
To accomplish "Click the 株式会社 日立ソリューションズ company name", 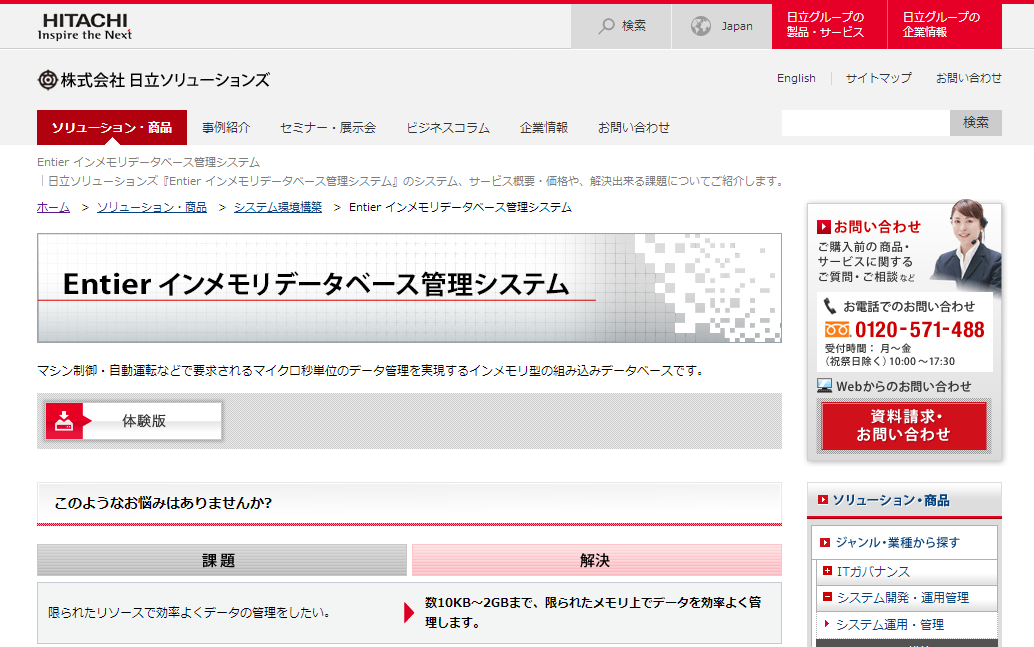I will click(x=165, y=80).
